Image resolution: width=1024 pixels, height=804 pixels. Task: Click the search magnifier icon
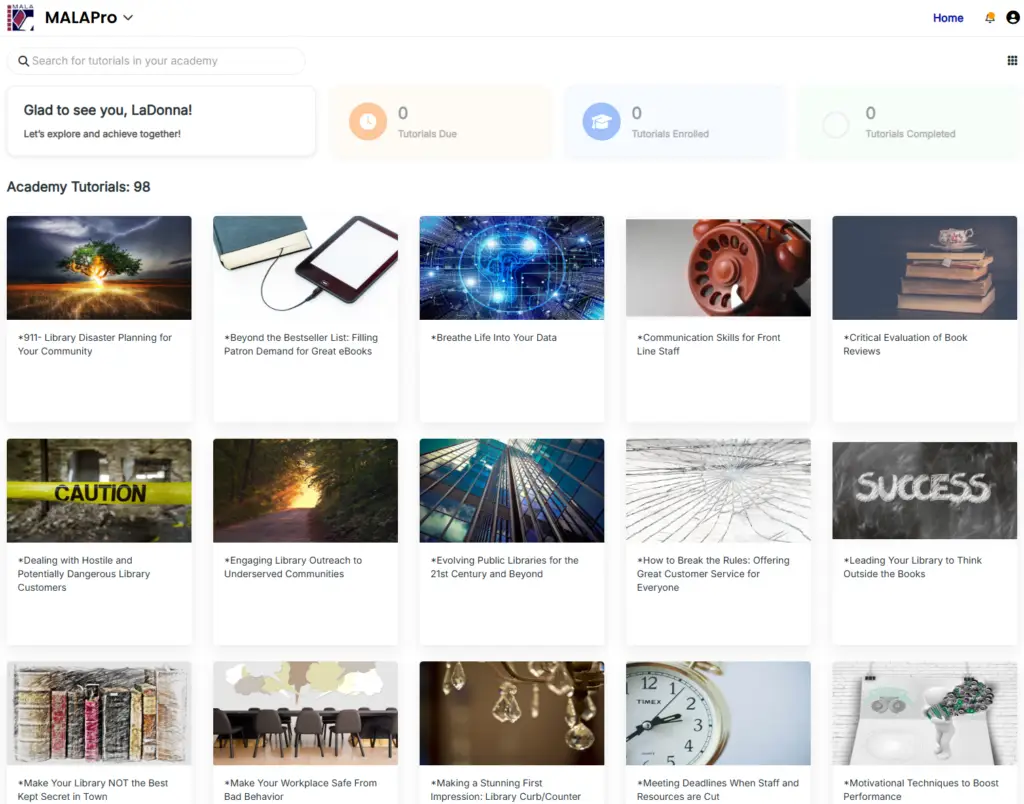coord(23,61)
